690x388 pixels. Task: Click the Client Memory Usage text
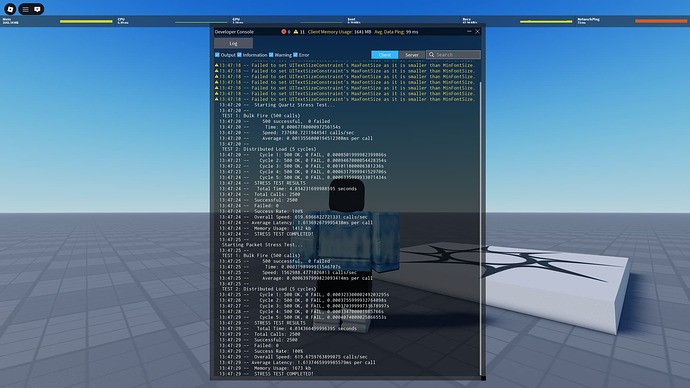tap(339, 32)
